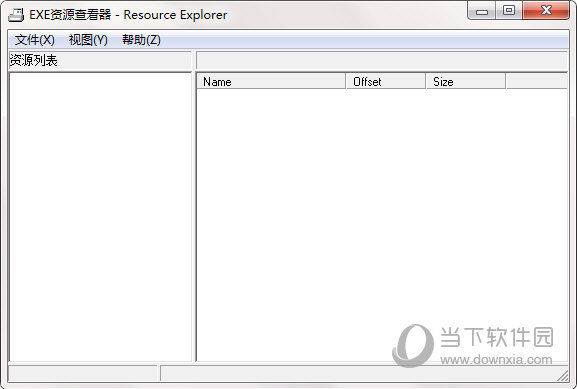Sort by the Offset column header
577x389 pixels.
pyautogui.click(x=386, y=81)
